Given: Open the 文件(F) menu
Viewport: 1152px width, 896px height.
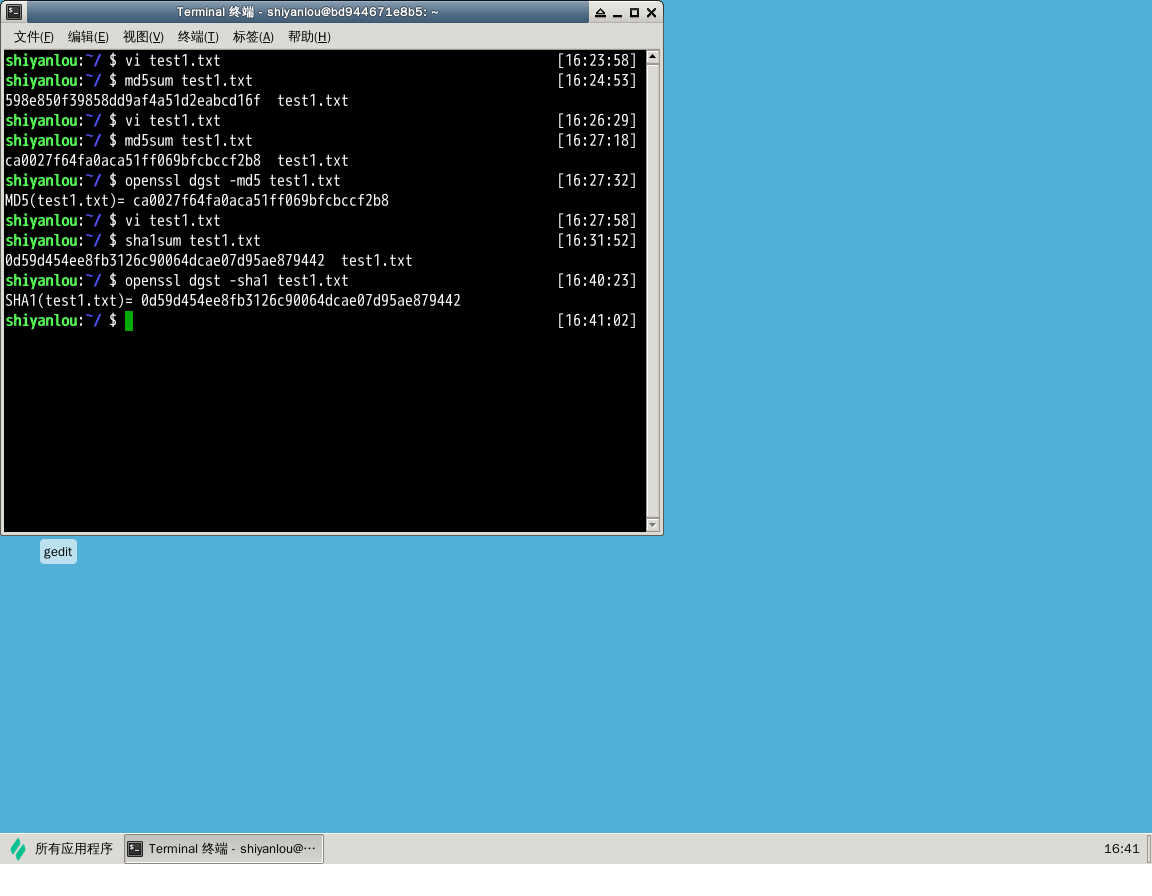Looking at the screenshot, I should 33,37.
